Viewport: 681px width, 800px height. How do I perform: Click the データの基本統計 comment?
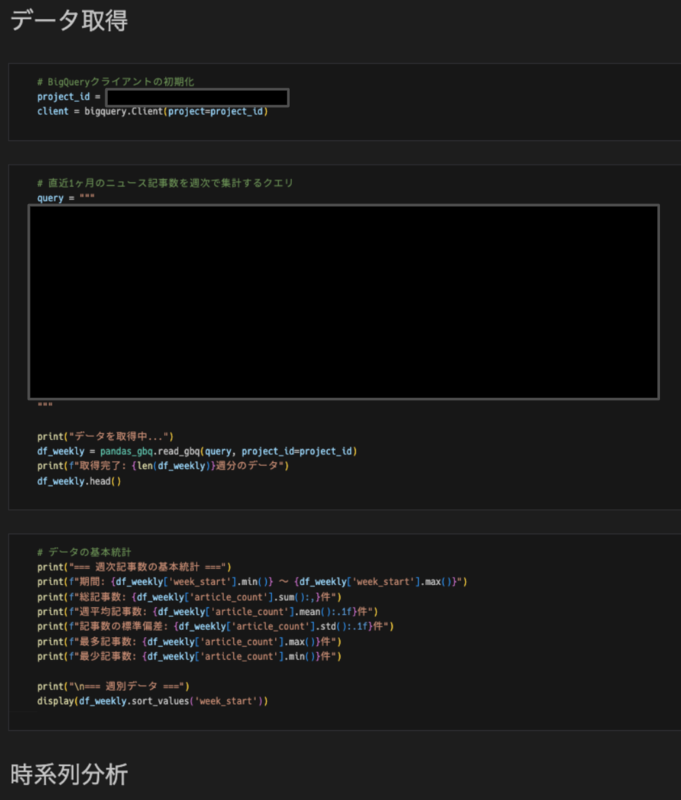coord(84,552)
